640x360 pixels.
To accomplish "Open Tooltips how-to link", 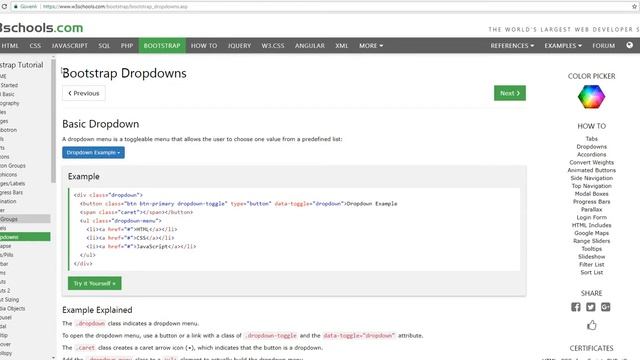I will click(591, 249).
